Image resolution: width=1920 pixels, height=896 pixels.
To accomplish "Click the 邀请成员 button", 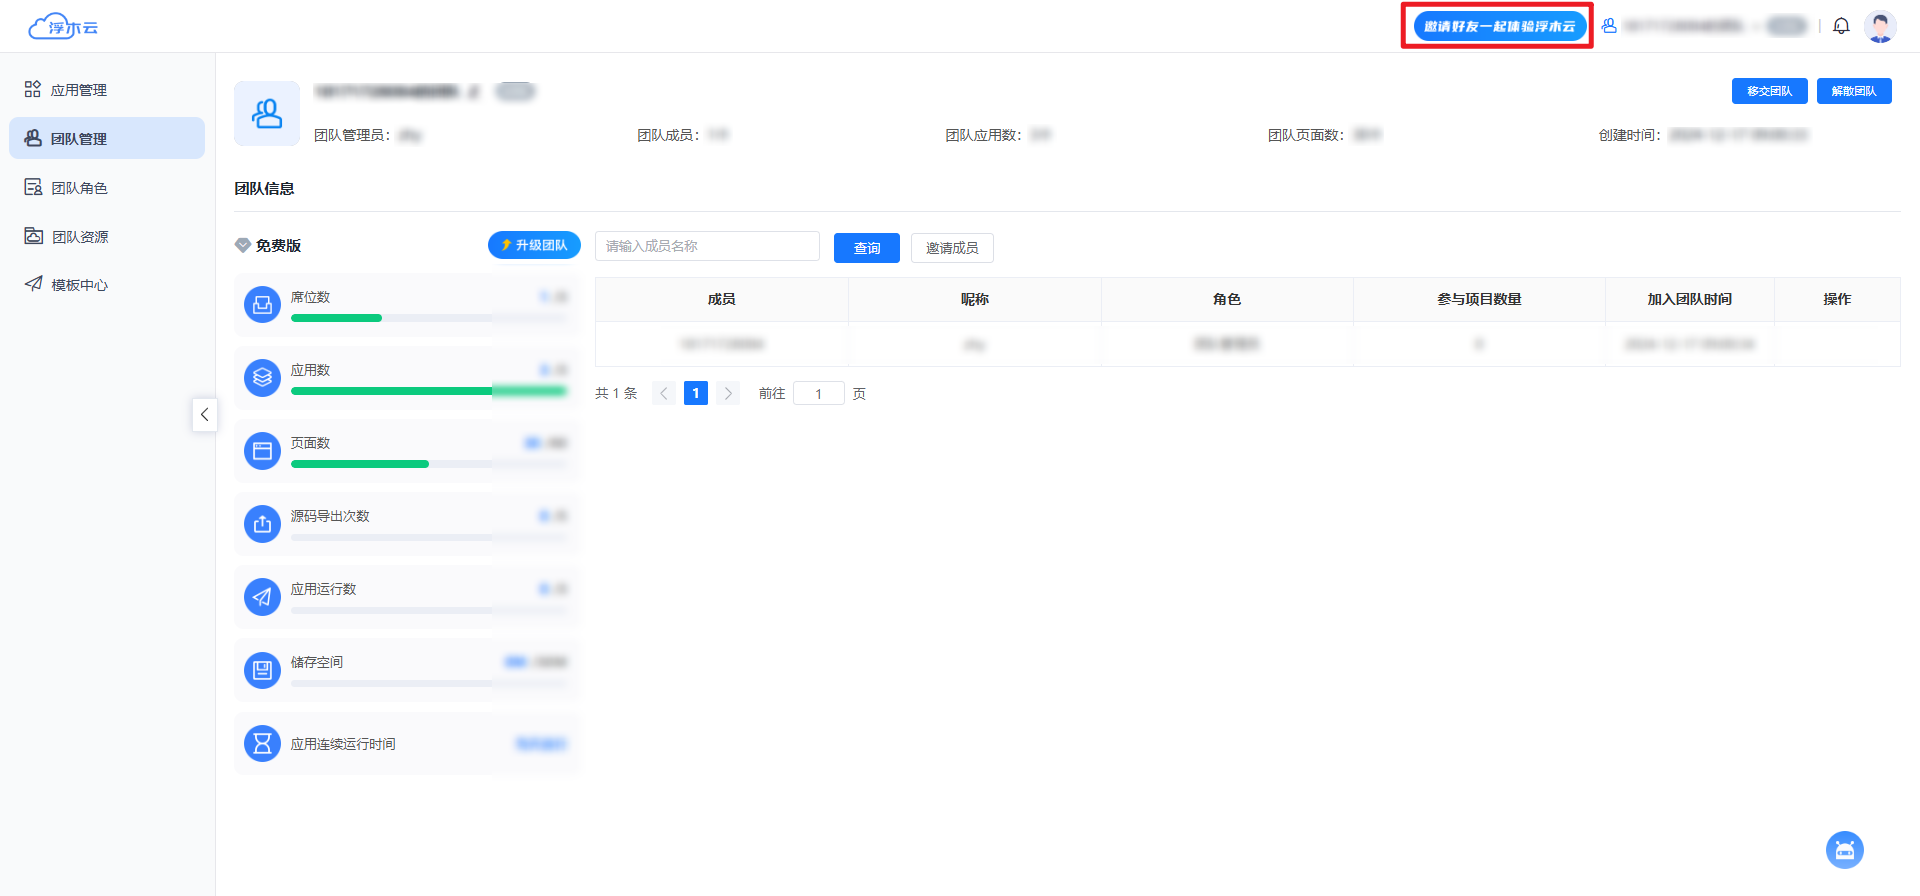I will point(951,248).
